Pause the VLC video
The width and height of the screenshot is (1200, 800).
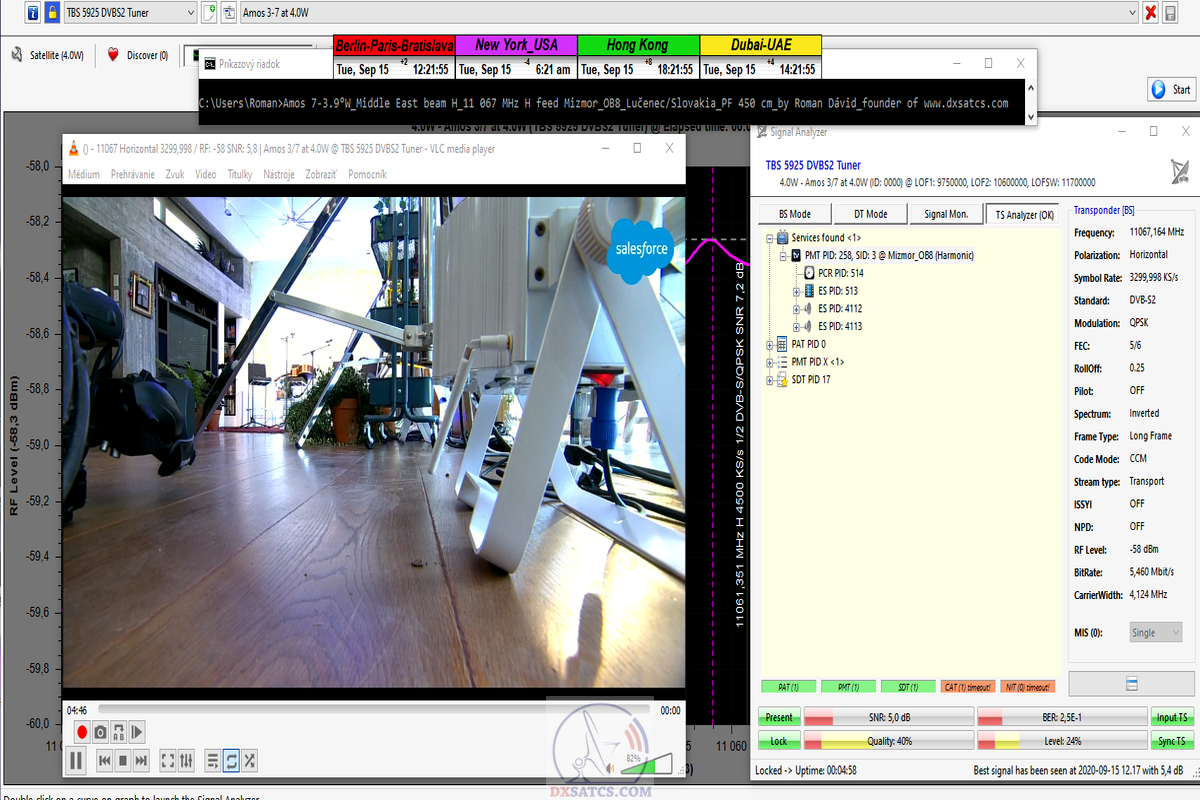click(76, 761)
